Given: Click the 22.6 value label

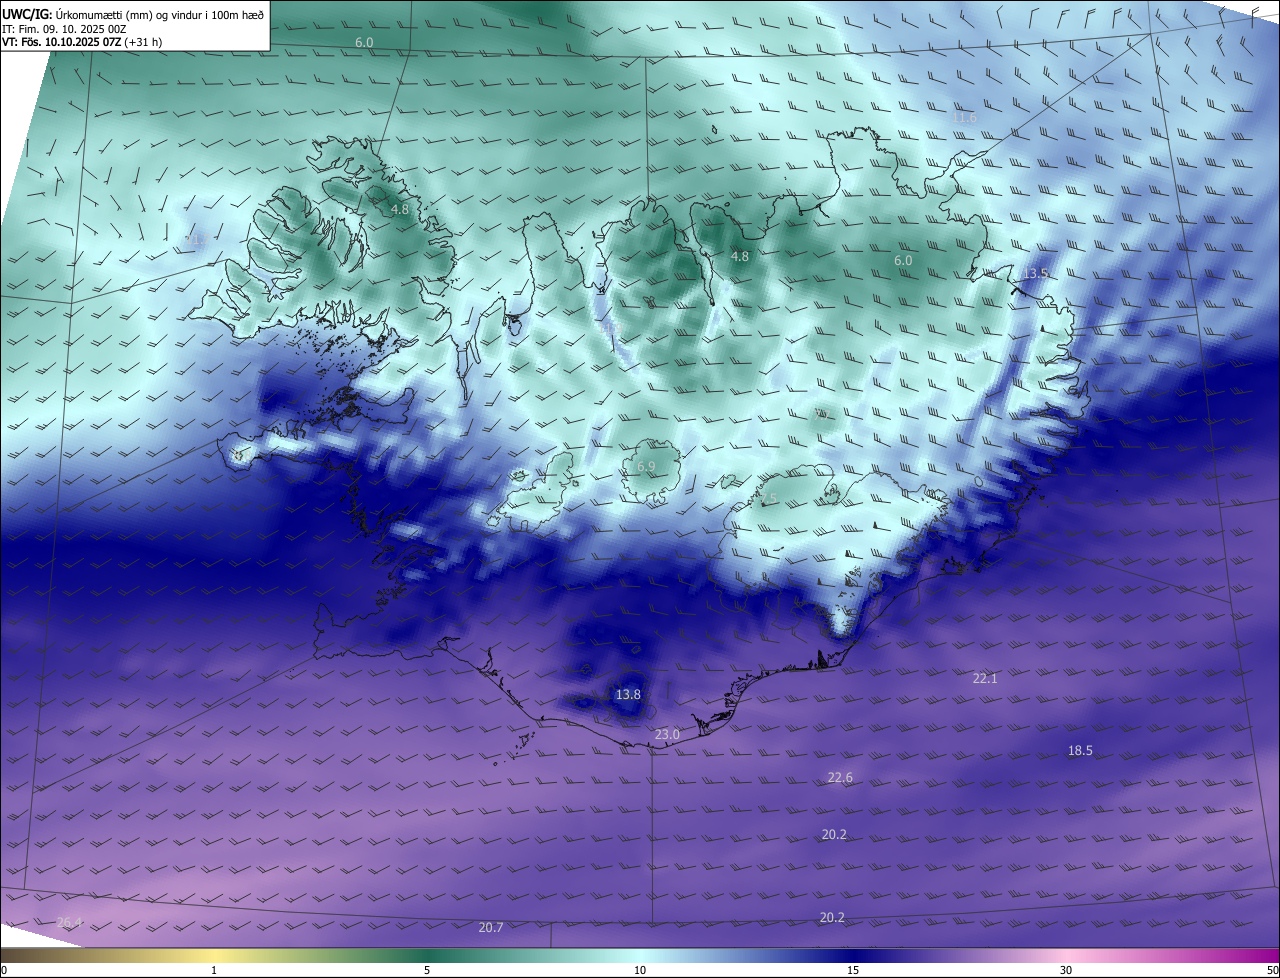Looking at the screenshot, I should [x=840, y=778].
